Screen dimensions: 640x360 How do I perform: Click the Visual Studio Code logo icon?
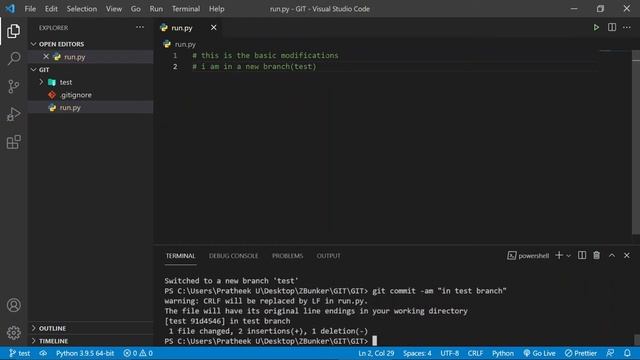click(x=10, y=9)
